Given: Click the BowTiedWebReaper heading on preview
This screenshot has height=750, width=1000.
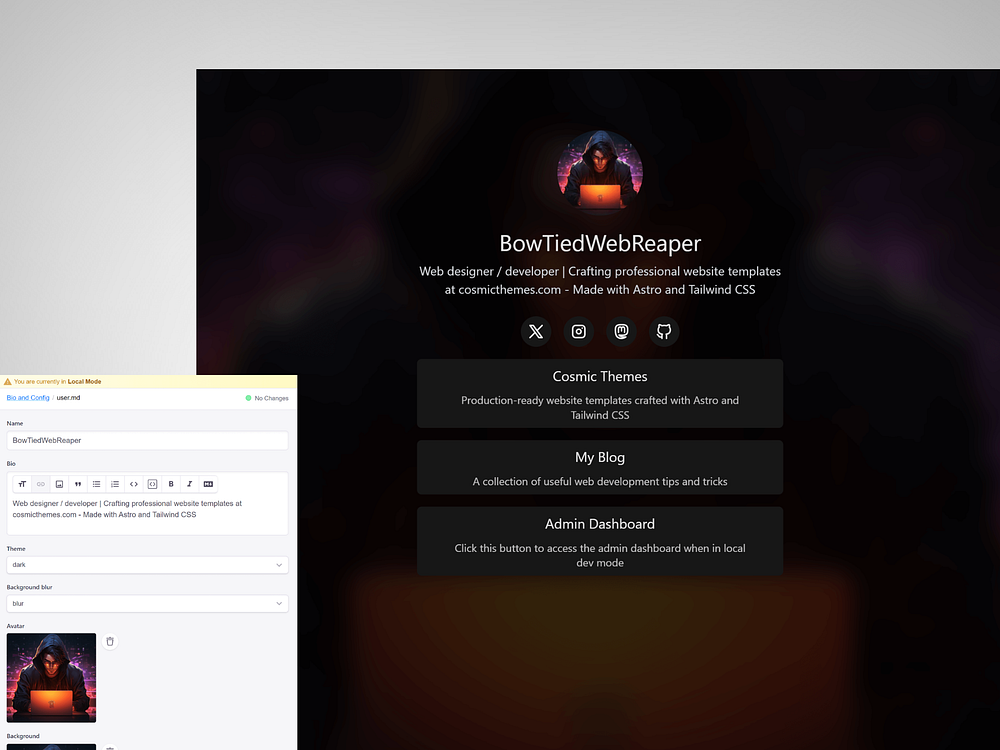Looking at the screenshot, I should [599, 243].
